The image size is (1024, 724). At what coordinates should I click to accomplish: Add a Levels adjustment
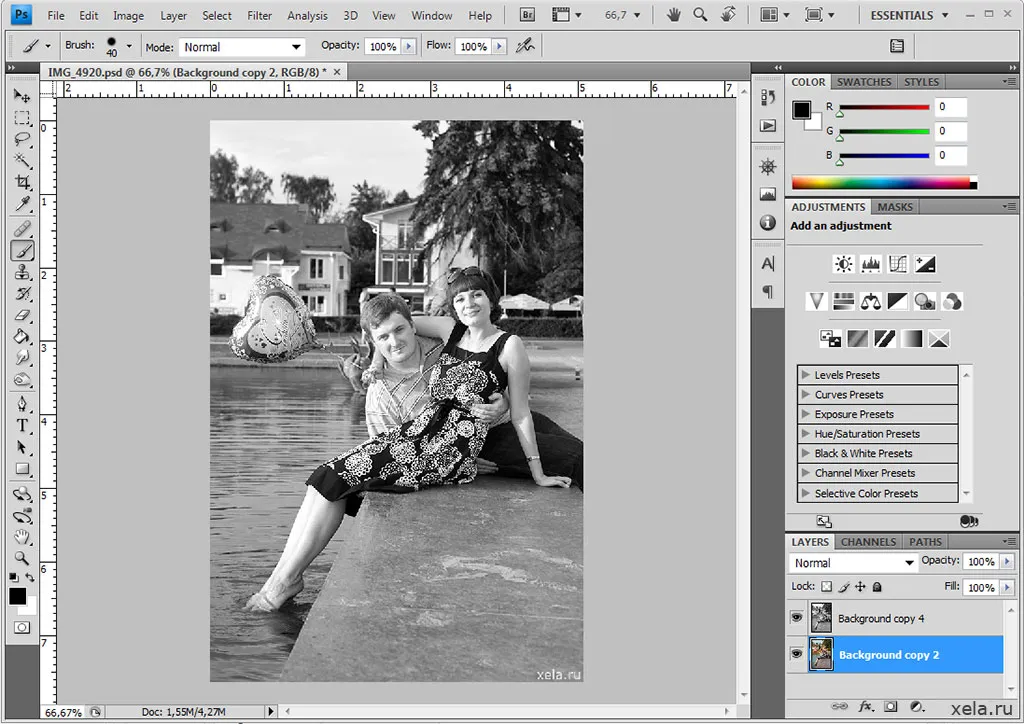(x=871, y=264)
